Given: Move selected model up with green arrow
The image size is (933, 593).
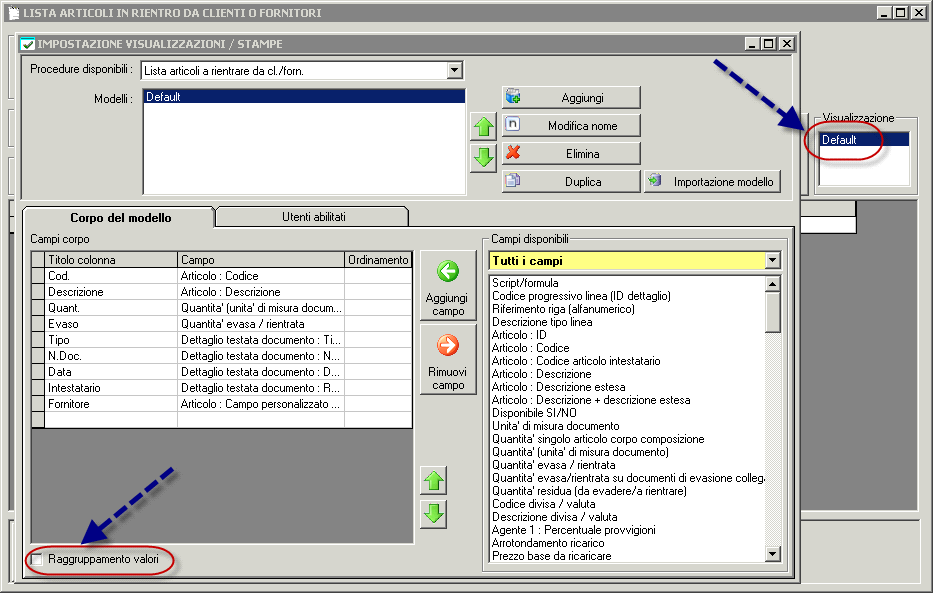Looking at the screenshot, I should tap(483, 126).
